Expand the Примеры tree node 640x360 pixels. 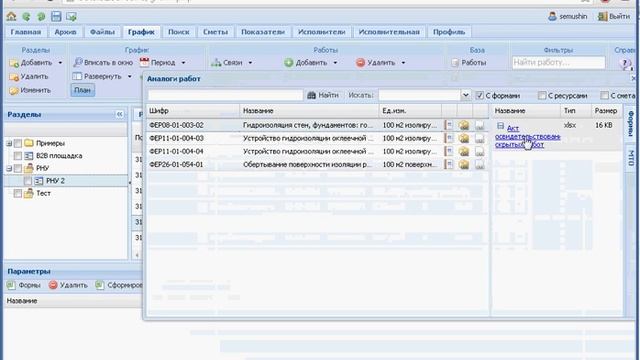tap(9, 143)
